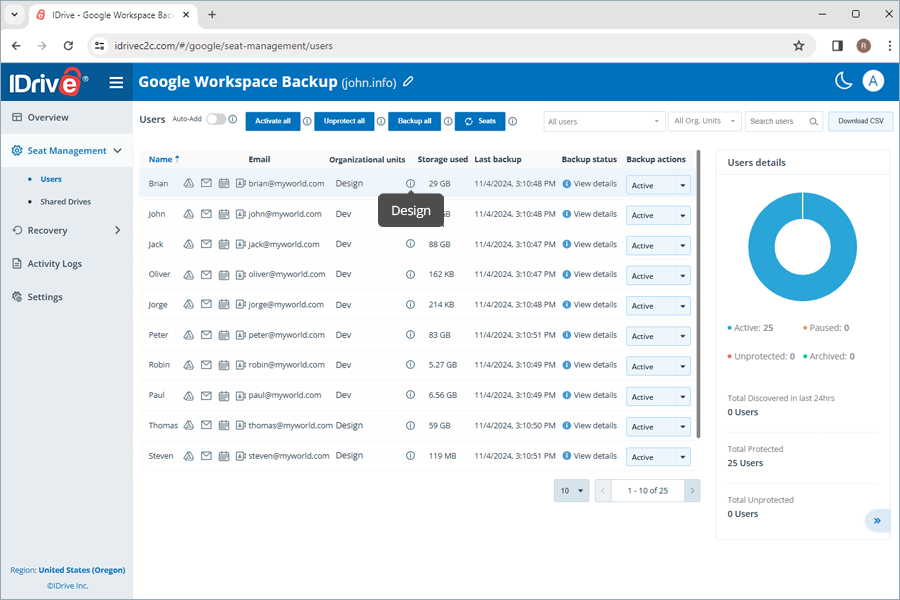This screenshot has height=600, width=900.
Task: Click Jack's Calendar icon
Action: point(224,244)
